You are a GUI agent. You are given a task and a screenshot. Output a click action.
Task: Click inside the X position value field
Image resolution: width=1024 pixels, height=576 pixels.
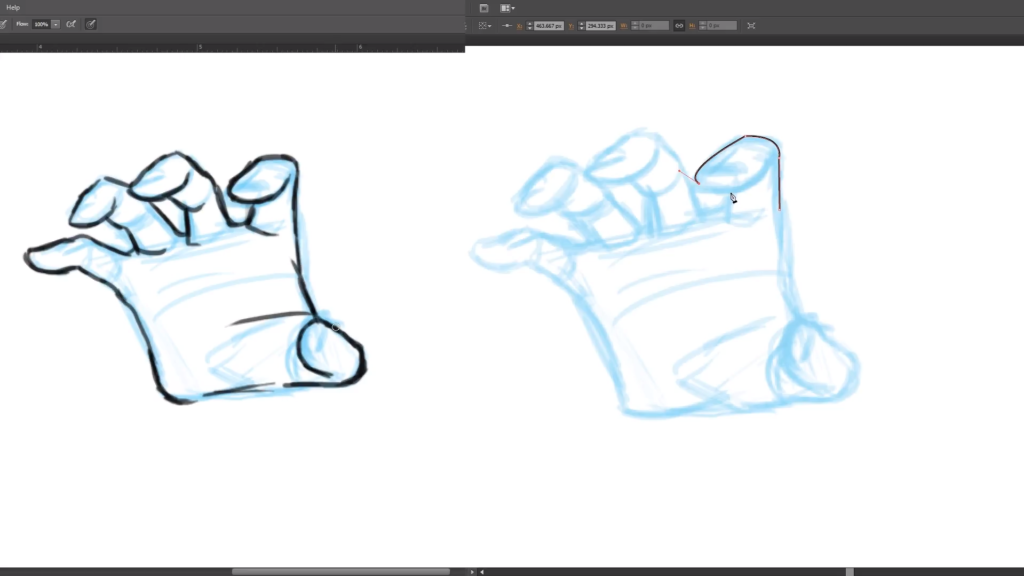point(549,25)
